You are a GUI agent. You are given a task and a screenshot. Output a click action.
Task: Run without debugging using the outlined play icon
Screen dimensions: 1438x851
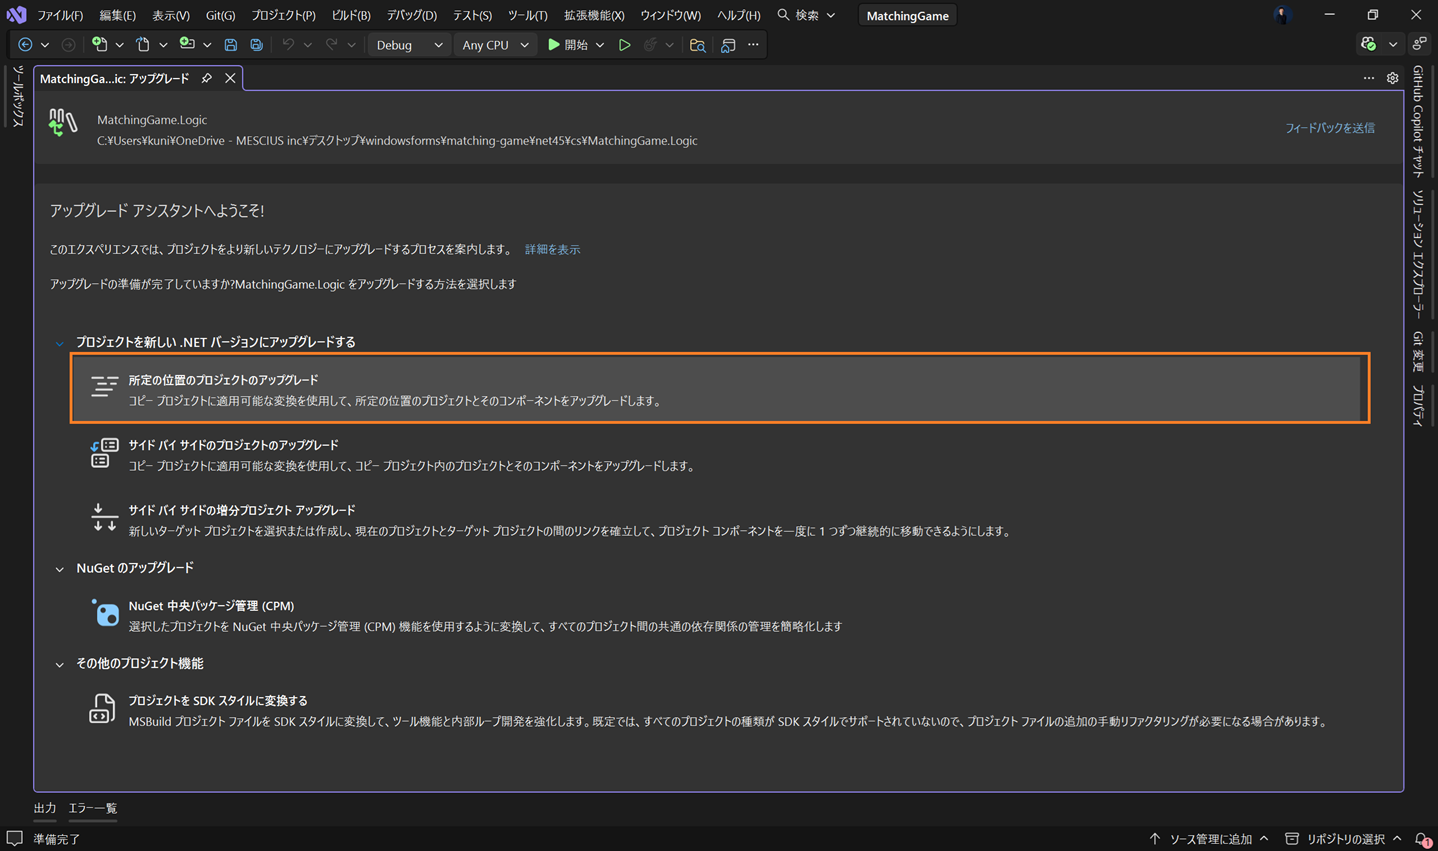[625, 44]
